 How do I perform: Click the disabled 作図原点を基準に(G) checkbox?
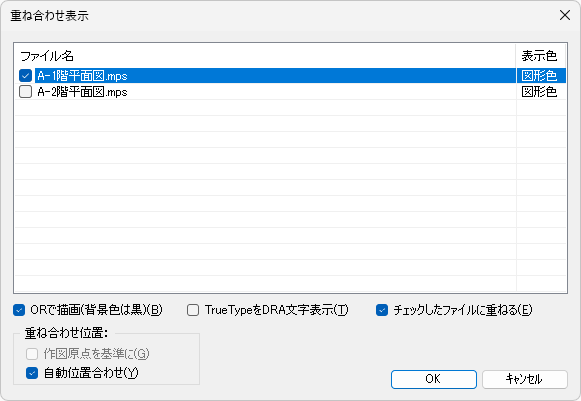pyautogui.click(x=32, y=354)
